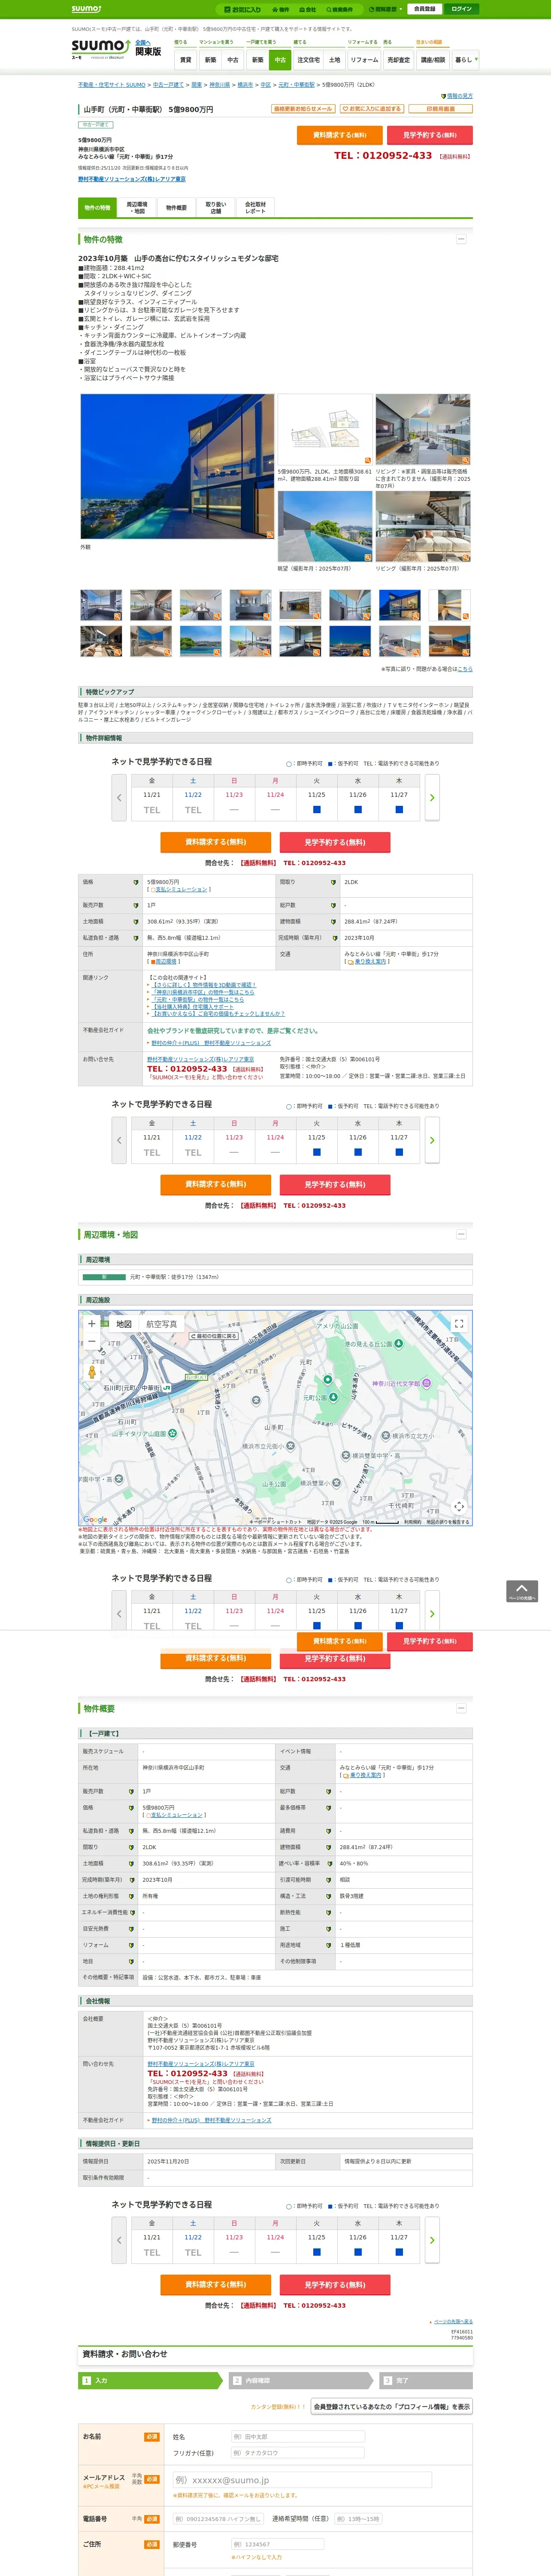Viewport: 551px width, 2576px height.
Task: Select the 賃貸 navigation item
Action: [x=185, y=60]
